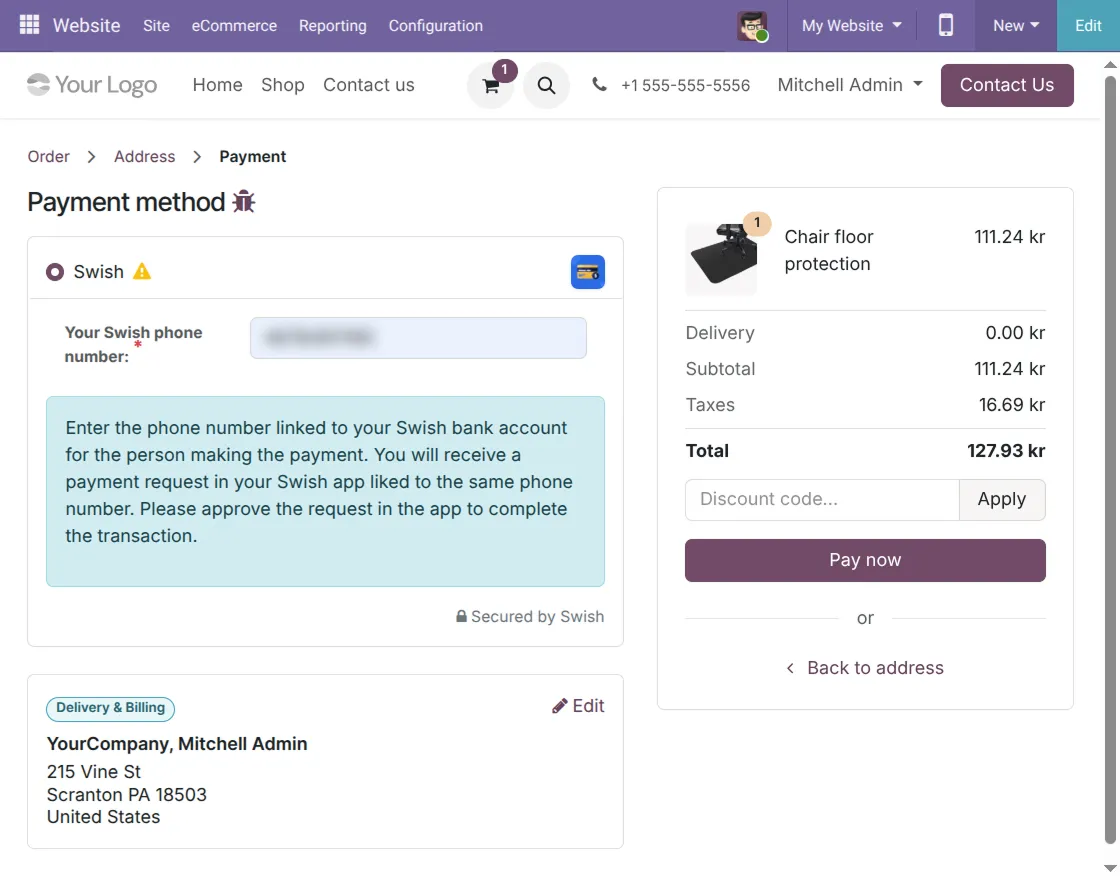Open the apps grid menu icon
Screen dimensions: 1120x880
pyautogui.click(x=29, y=25)
